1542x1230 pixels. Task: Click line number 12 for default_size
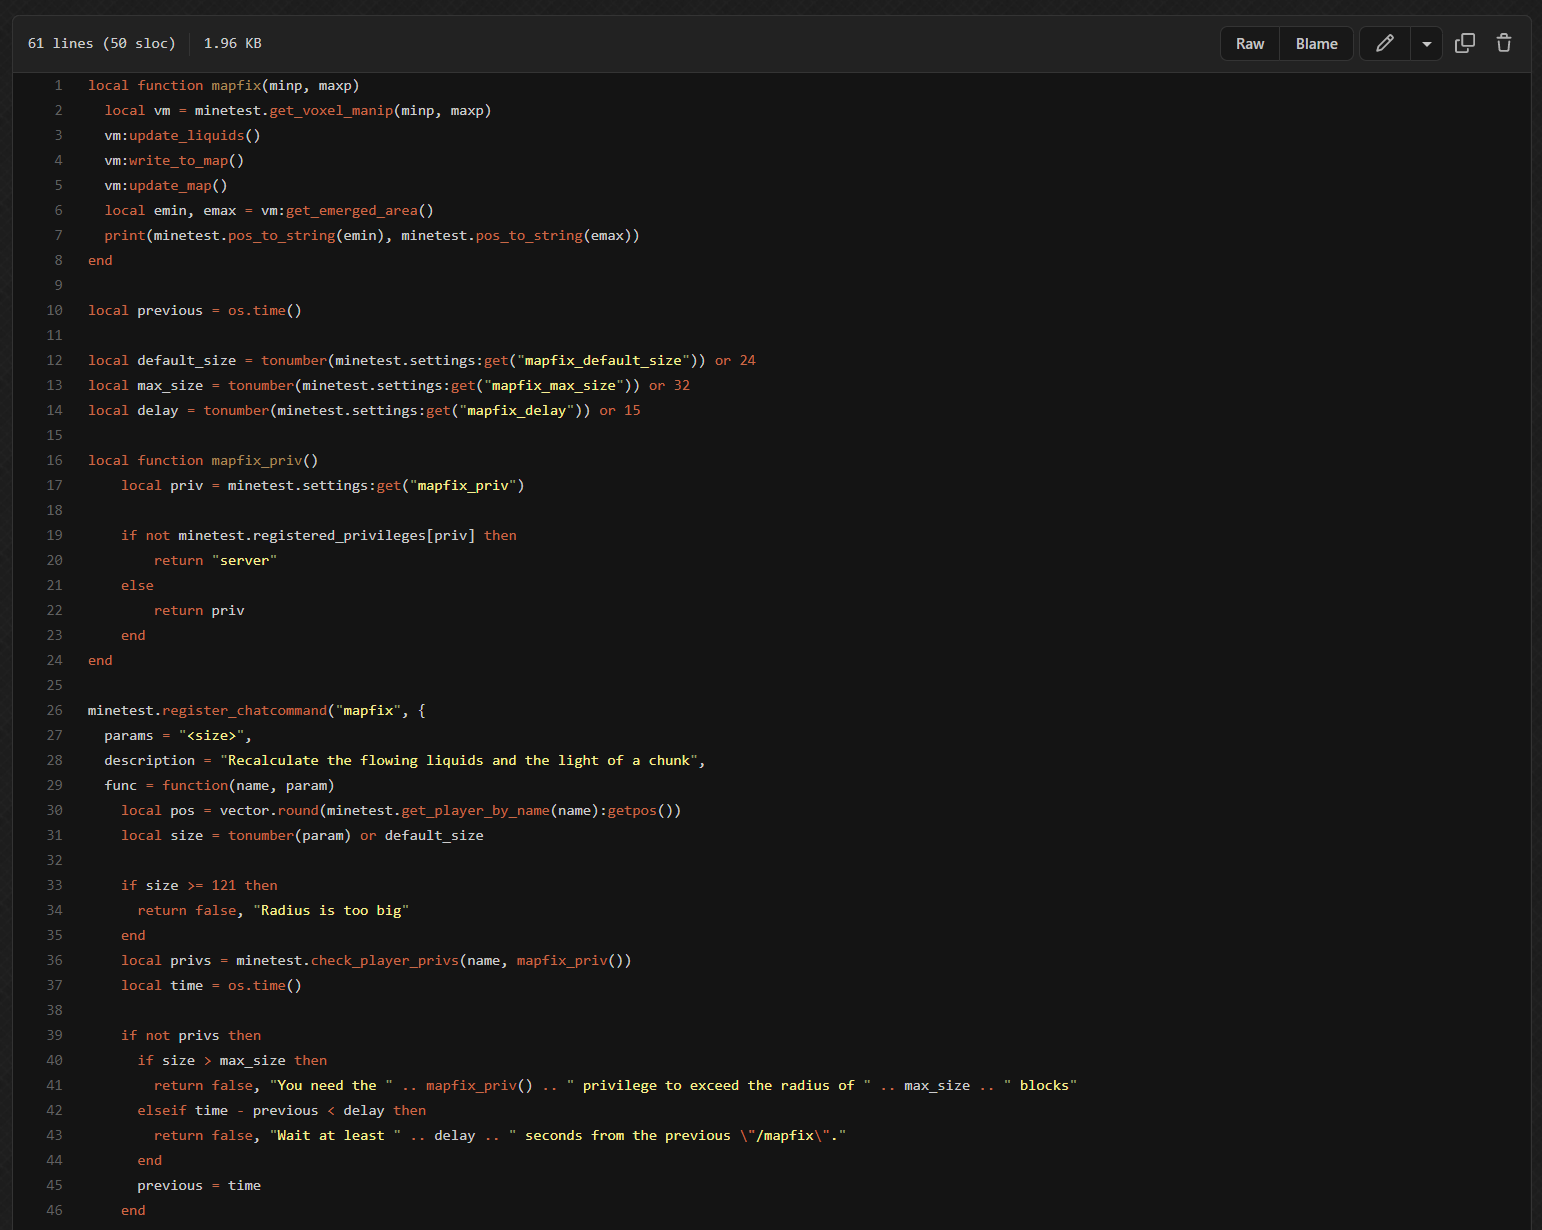[54, 361]
